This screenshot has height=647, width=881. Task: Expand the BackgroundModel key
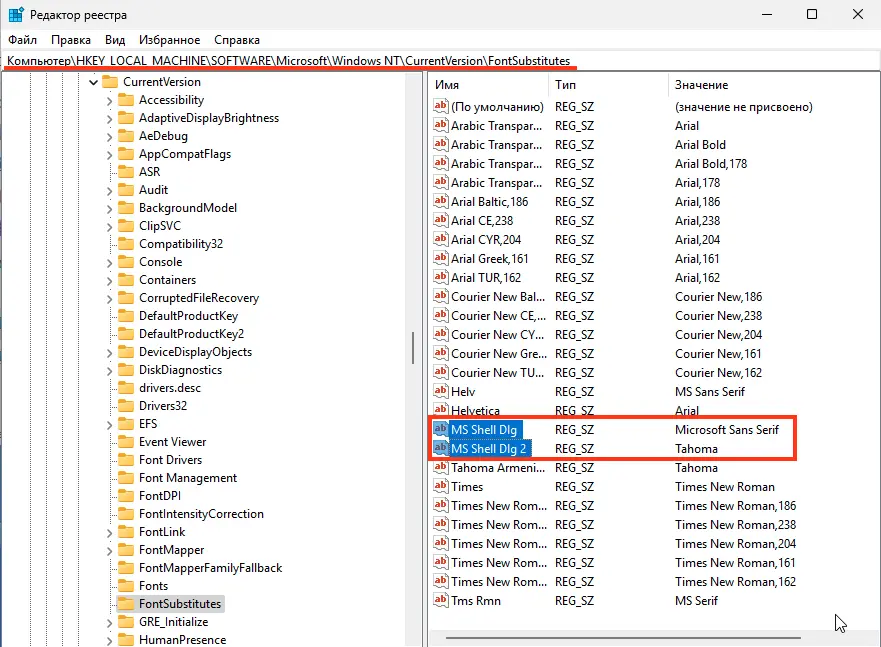tap(110, 208)
